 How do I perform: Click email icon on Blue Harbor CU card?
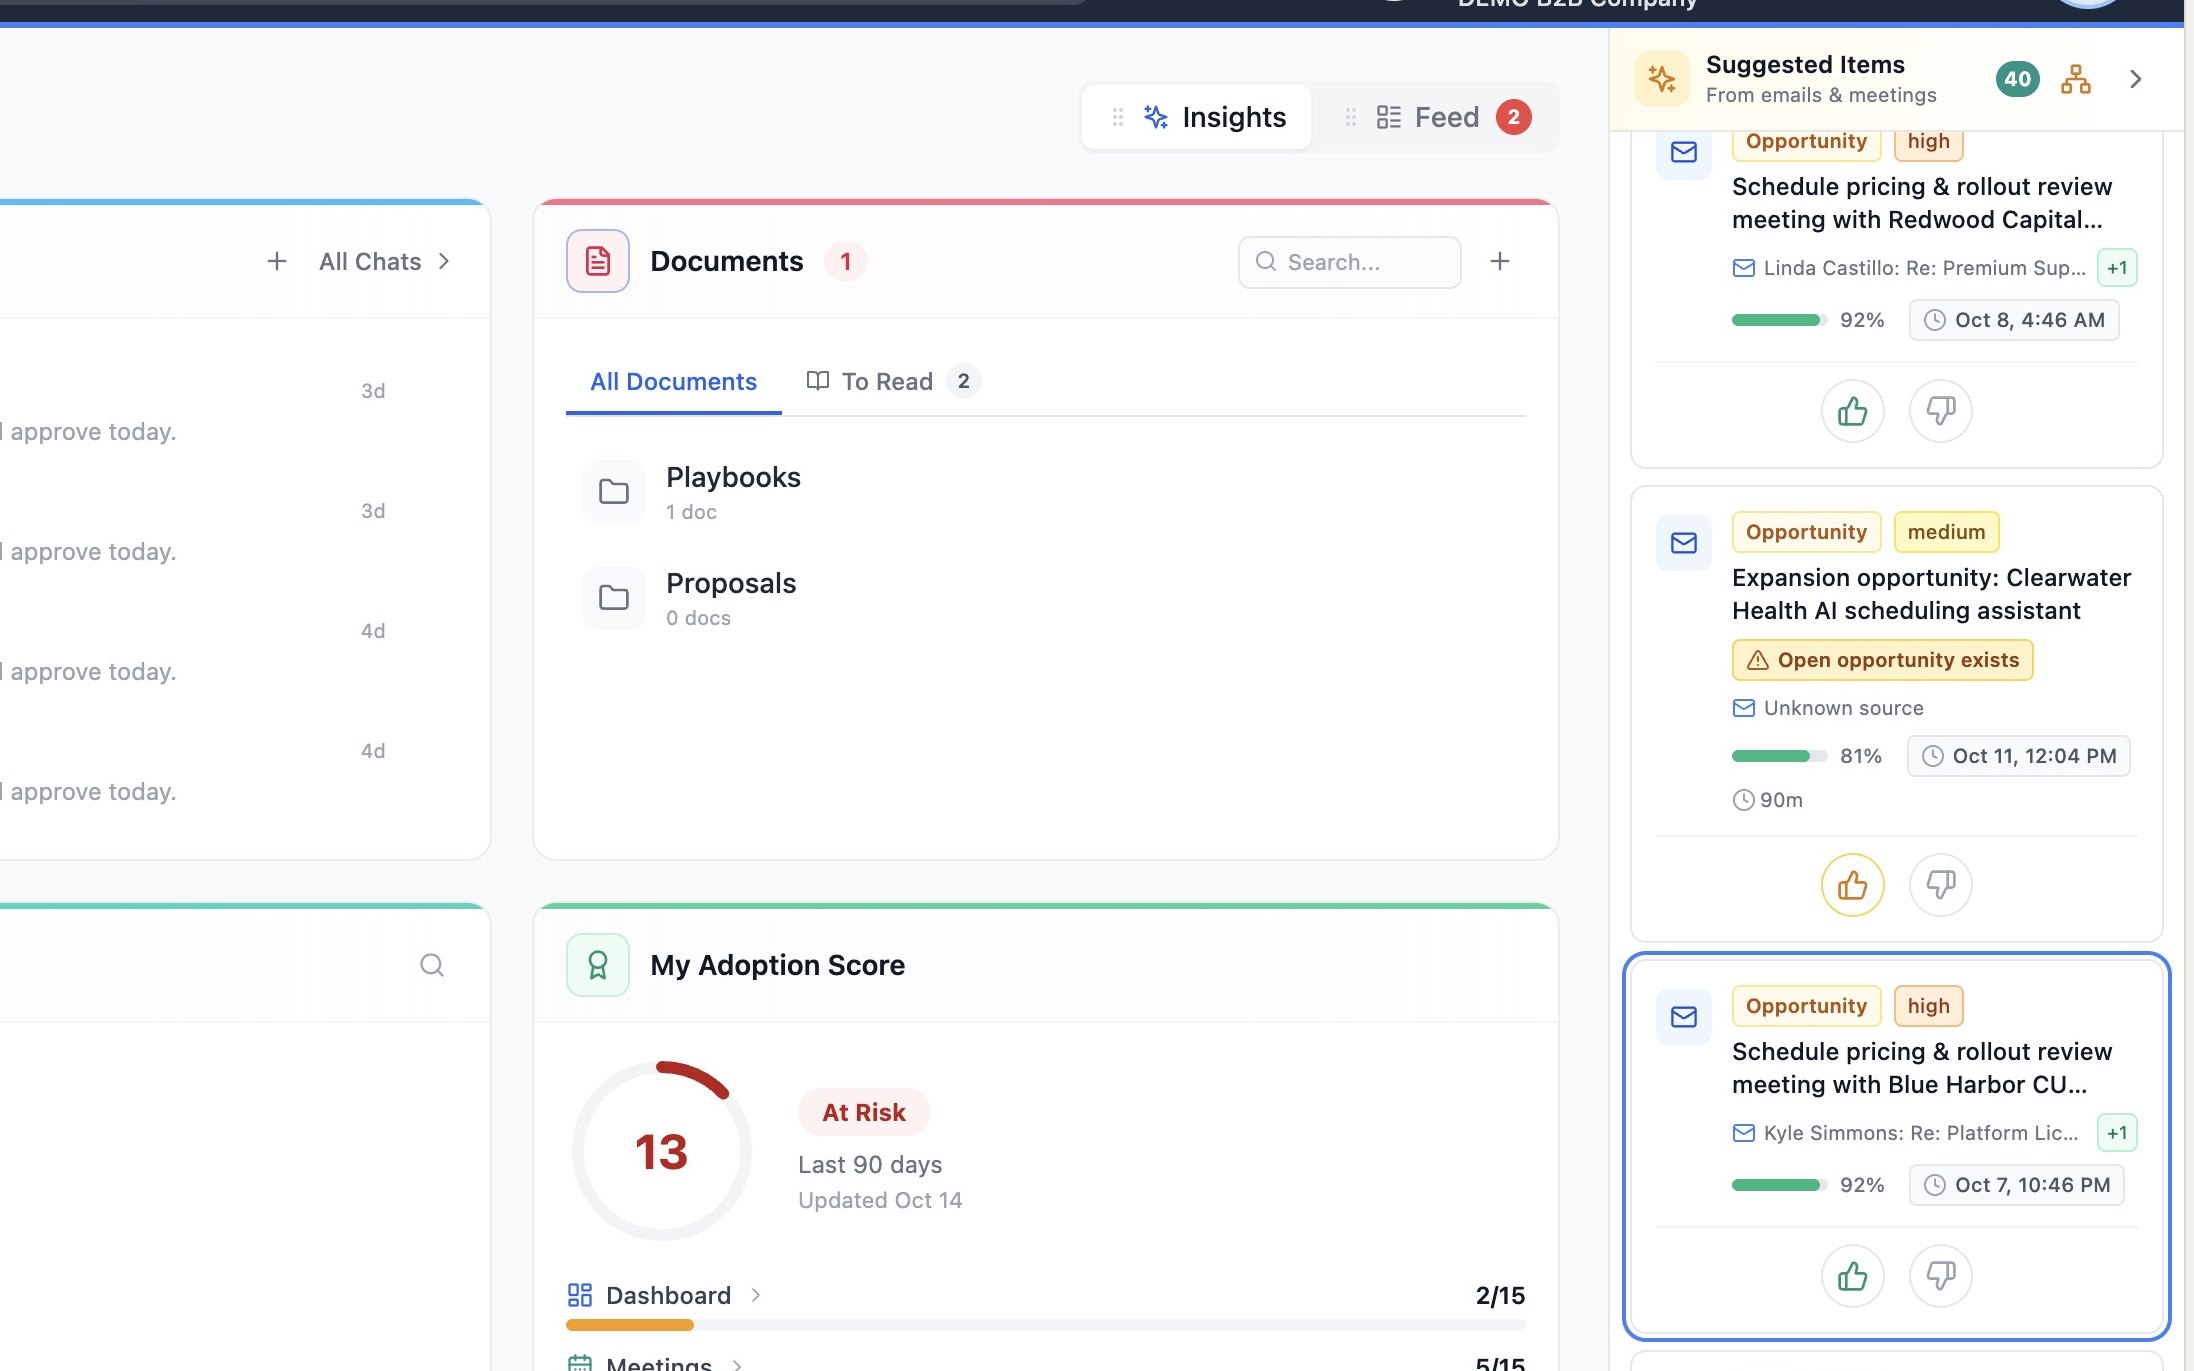1684,1017
